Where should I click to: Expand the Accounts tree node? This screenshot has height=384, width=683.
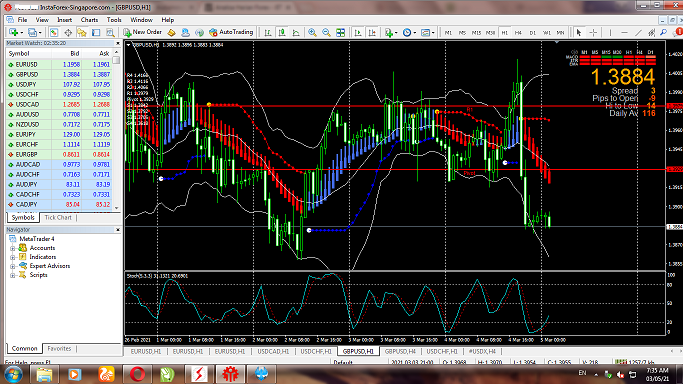(13, 248)
